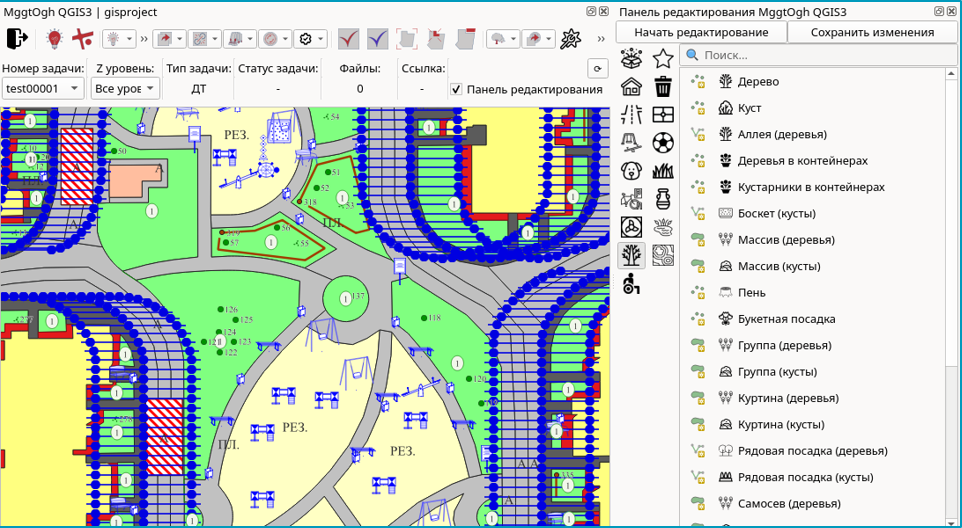Toggle the blue checkmark toolbar button
This screenshot has width=962, height=528.
378,39
